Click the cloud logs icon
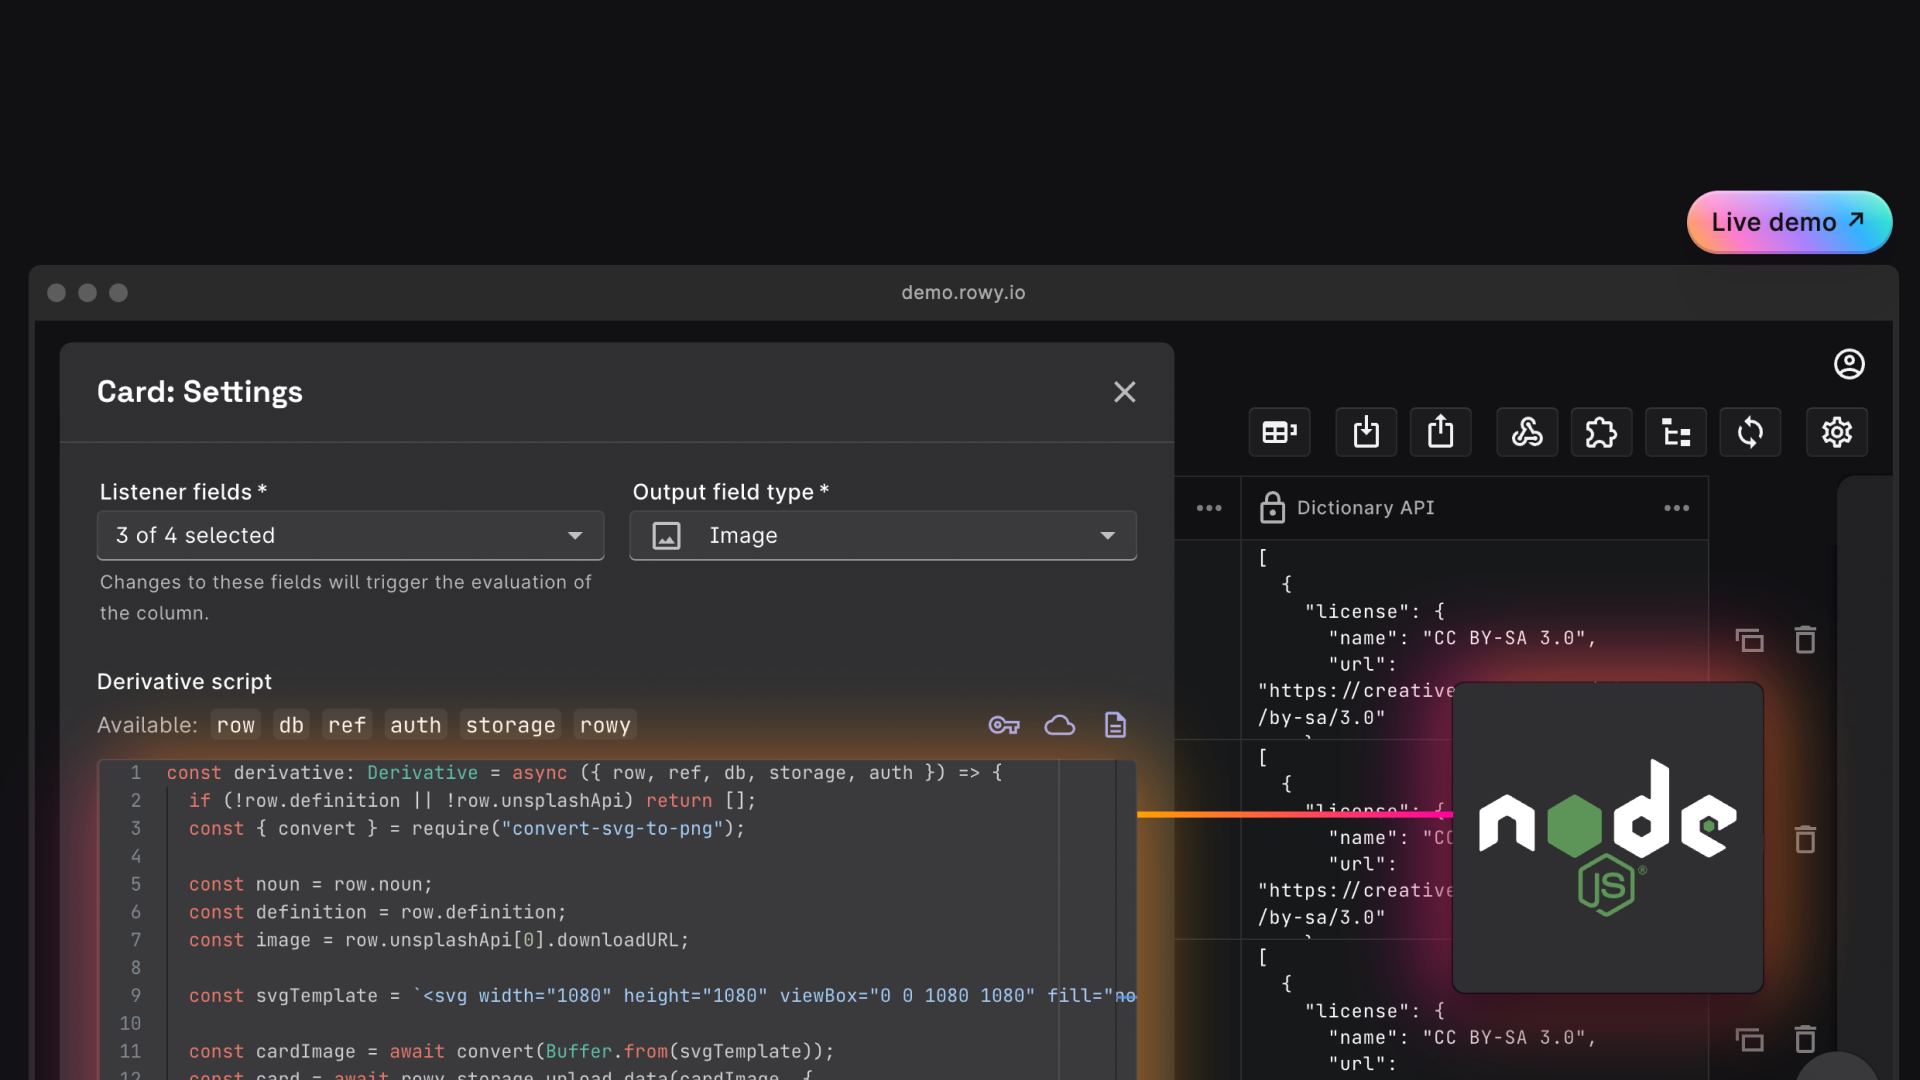This screenshot has width=1920, height=1080. (x=1059, y=725)
